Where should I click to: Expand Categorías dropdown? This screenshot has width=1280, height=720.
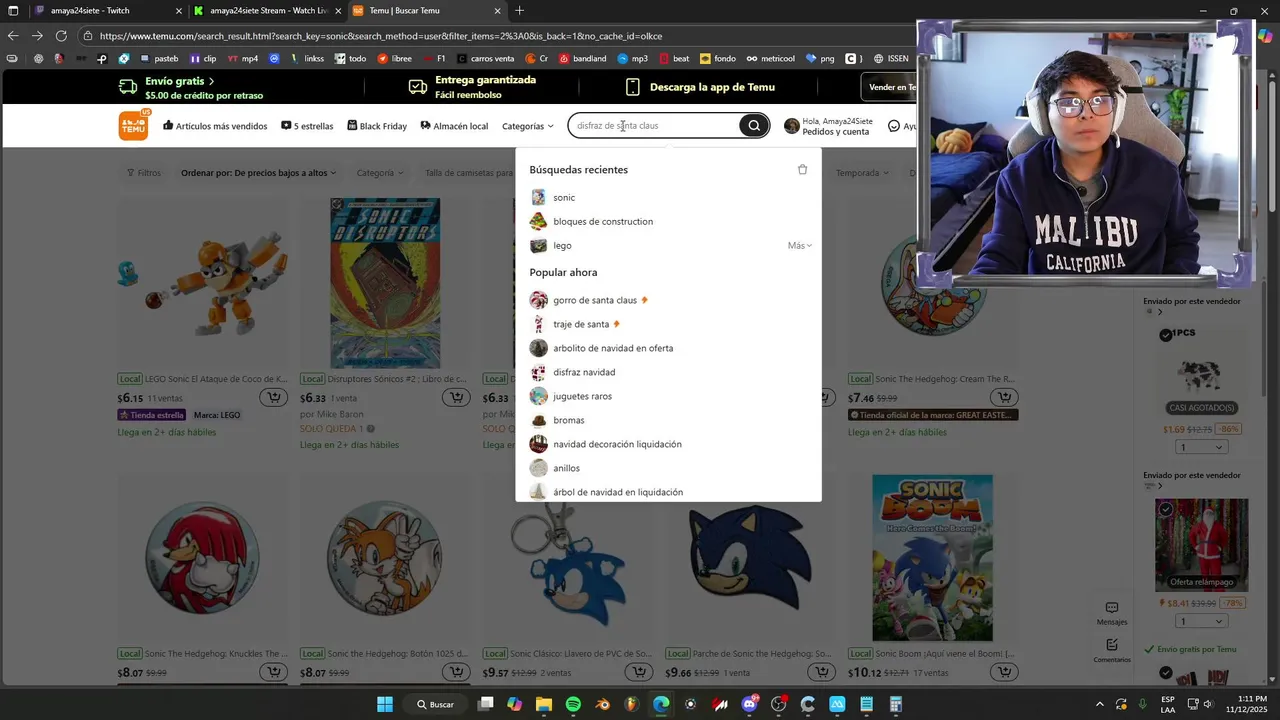click(x=527, y=126)
